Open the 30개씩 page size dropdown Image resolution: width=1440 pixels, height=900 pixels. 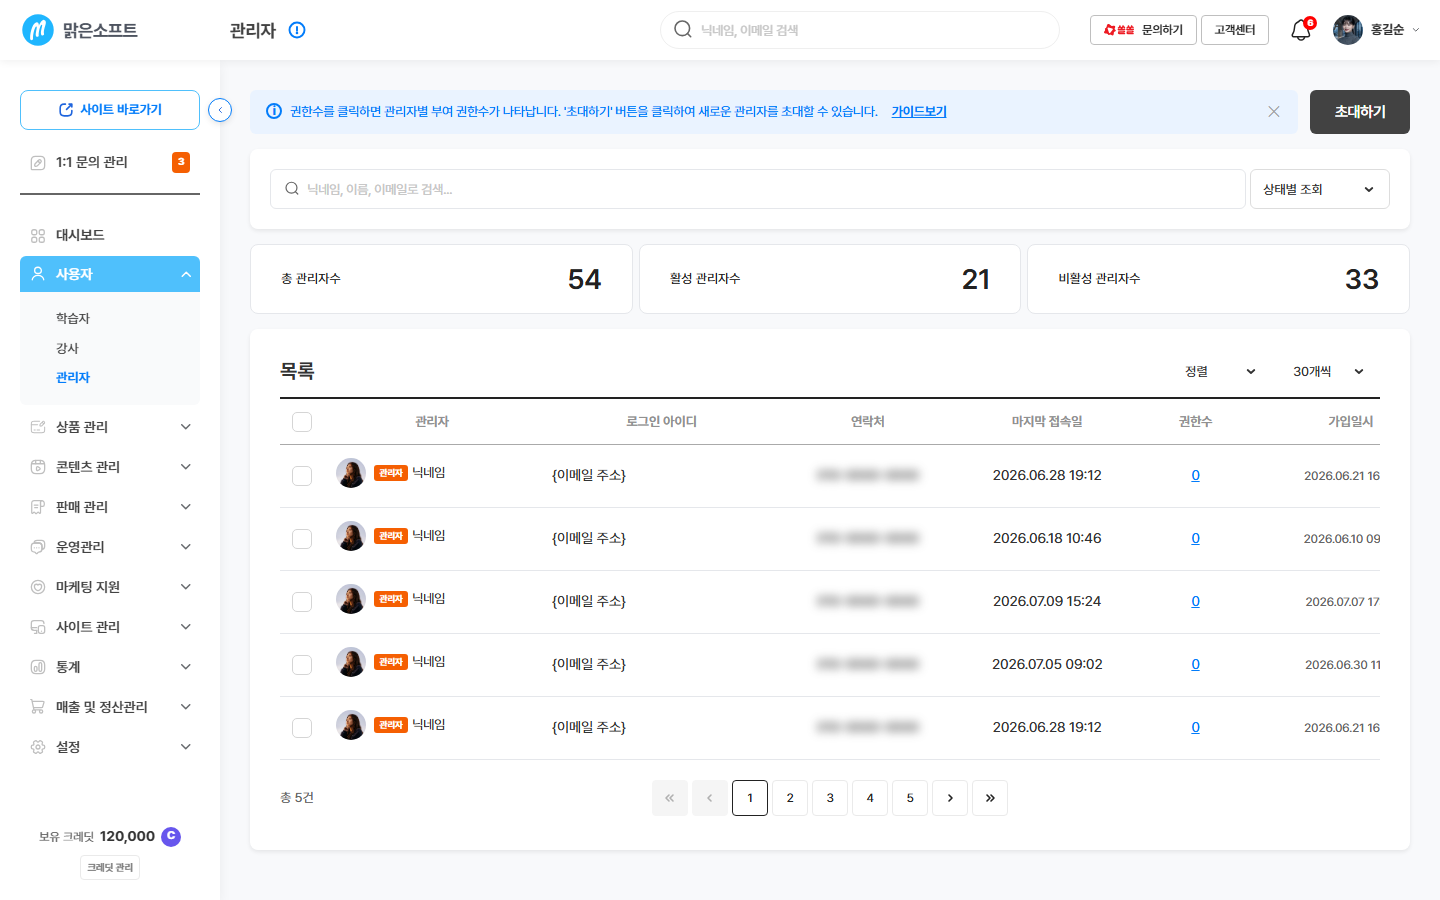click(1328, 372)
